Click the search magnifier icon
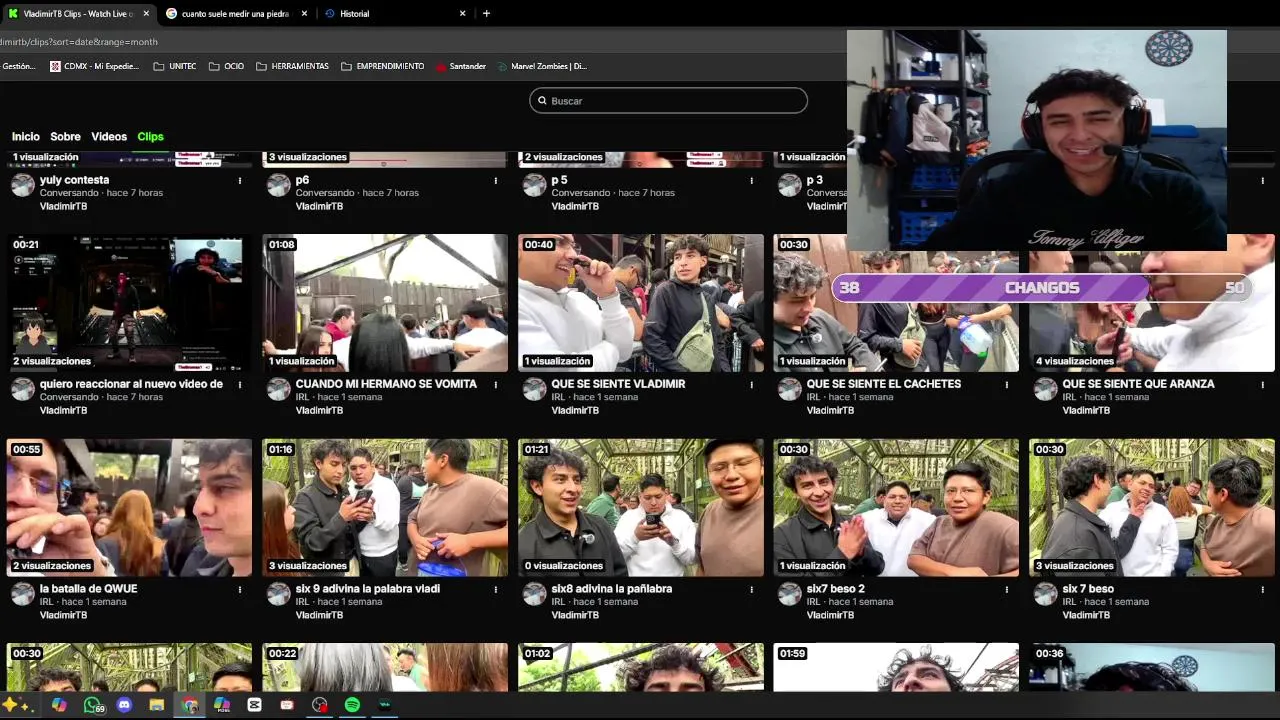 [x=543, y=101]
